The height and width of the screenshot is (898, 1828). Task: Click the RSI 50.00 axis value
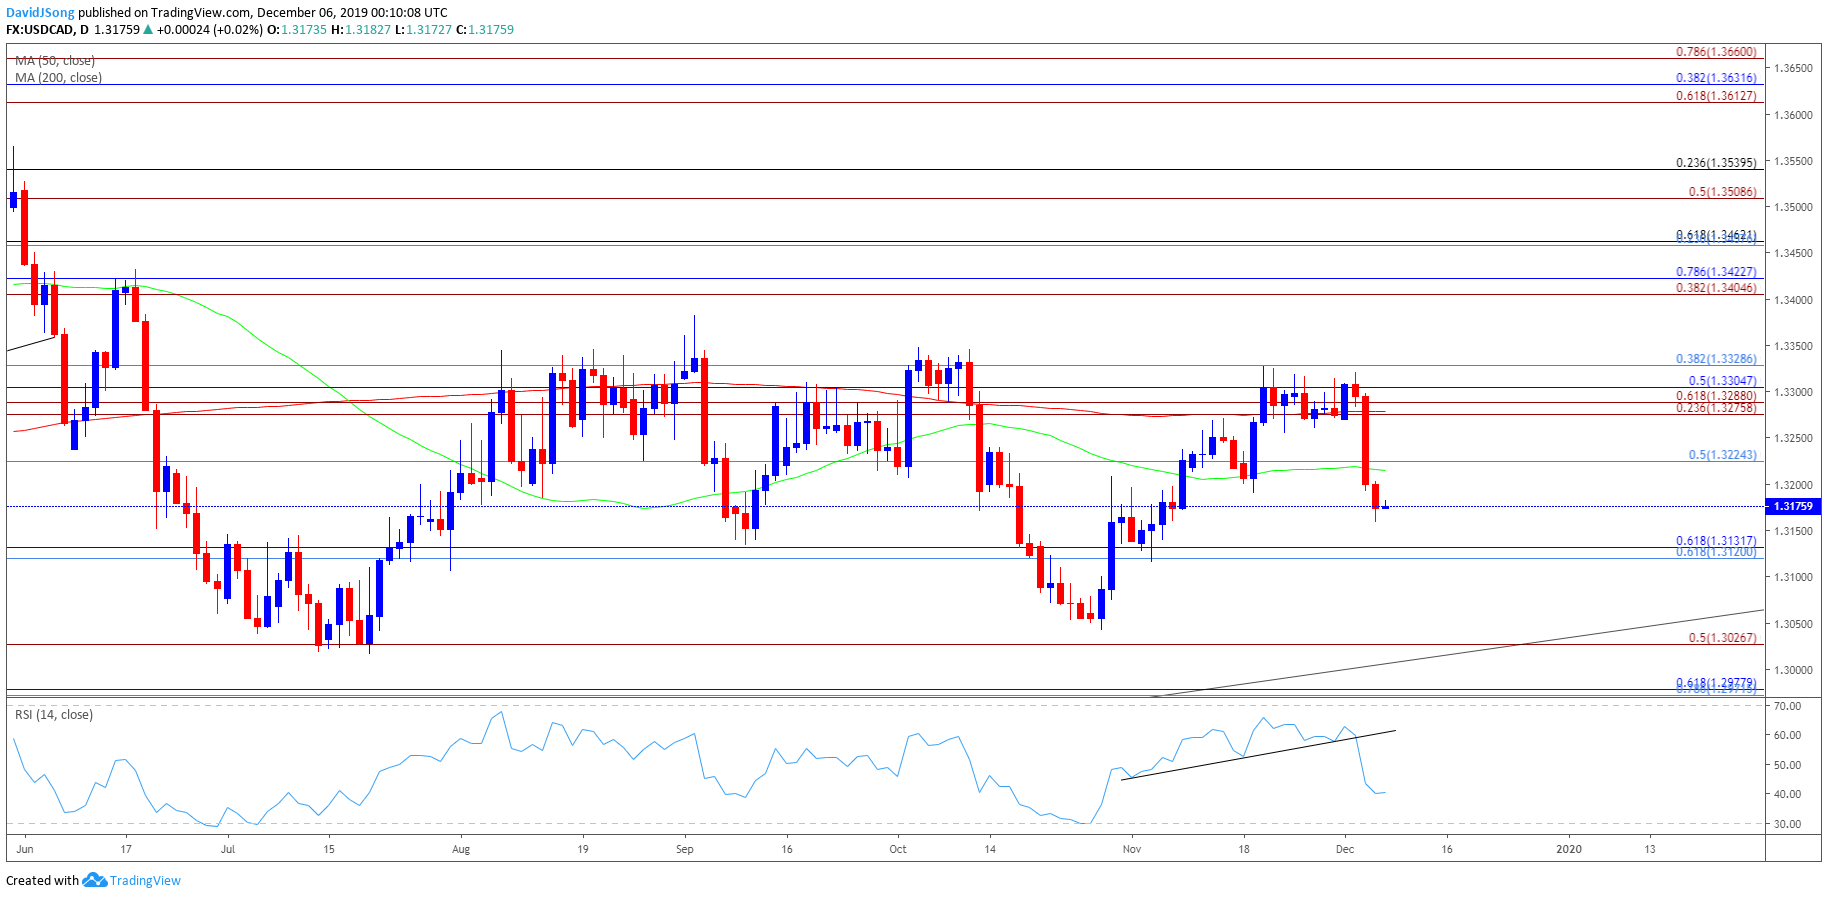[x=1788, y=766]
